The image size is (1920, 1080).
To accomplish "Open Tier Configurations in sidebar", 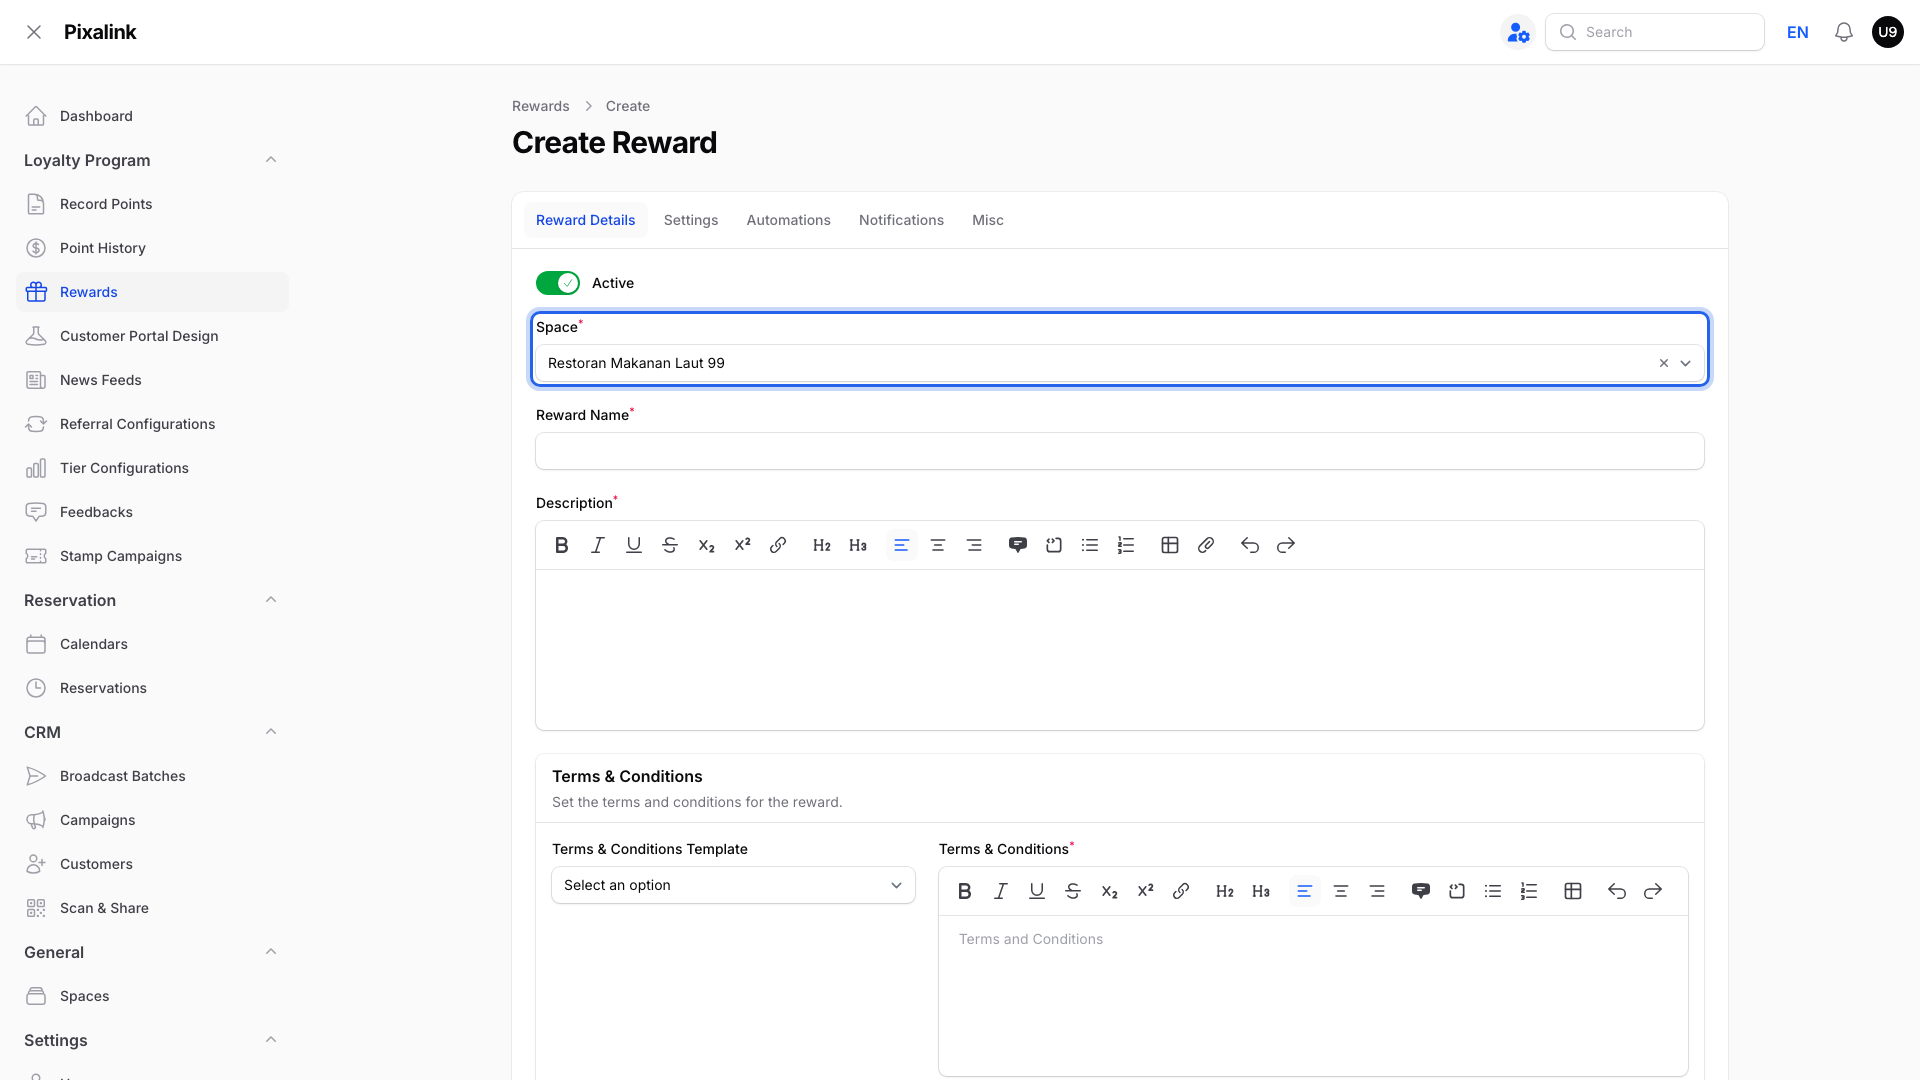I will point(152,468).
